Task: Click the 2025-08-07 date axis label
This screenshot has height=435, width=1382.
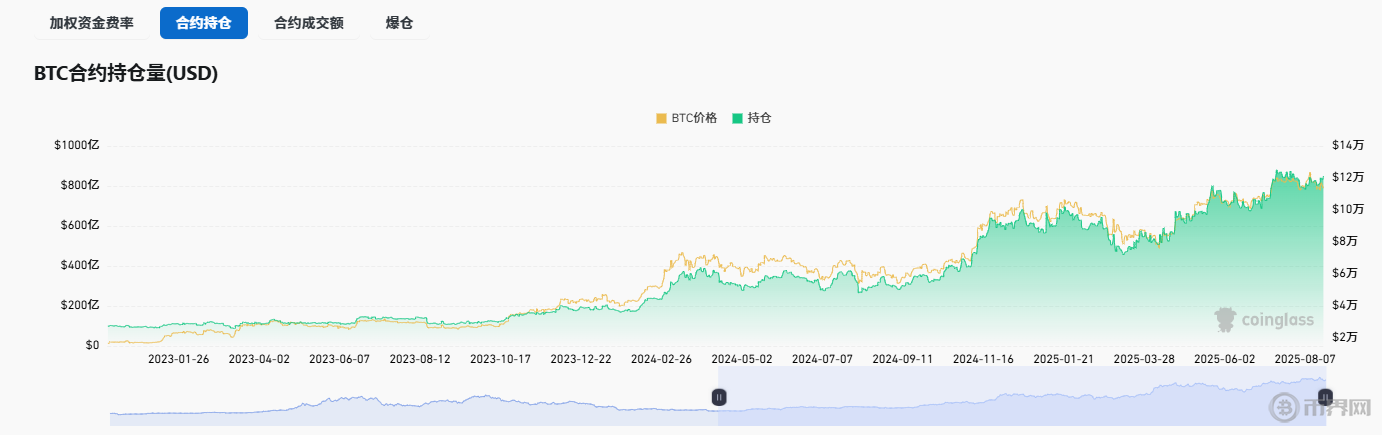Action: 1304,358
